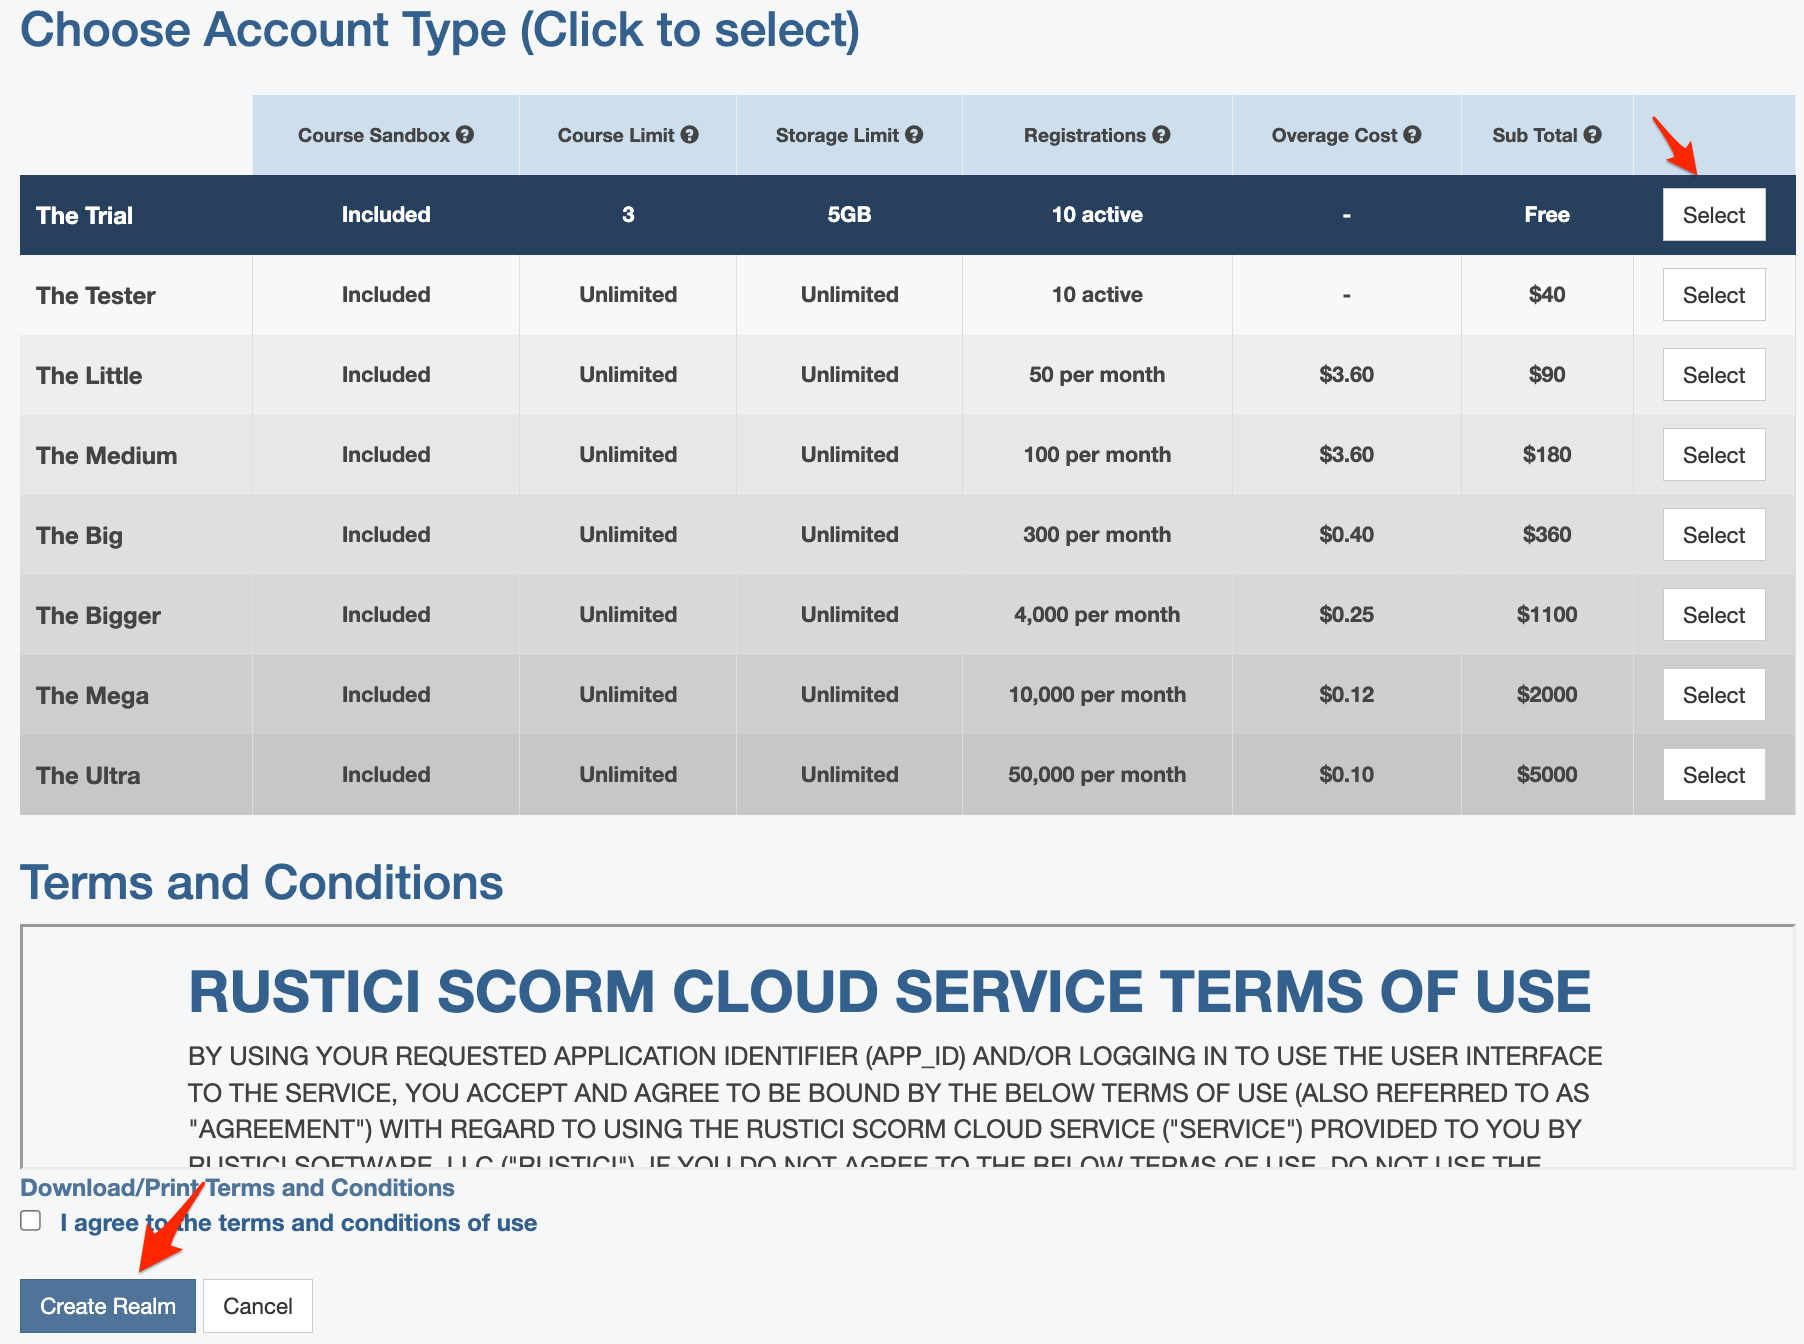Click the 50 per month registrations cell
Viewport: 1804px width, 1344px height.
pyautogui.click(x=1097, y=375)
